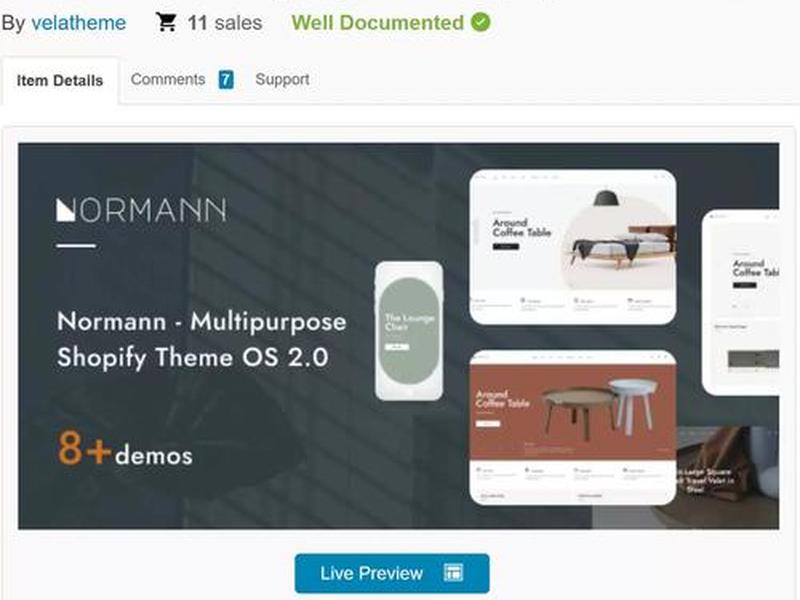Click the partially visible demo on right edge

[x=741, y=302]
